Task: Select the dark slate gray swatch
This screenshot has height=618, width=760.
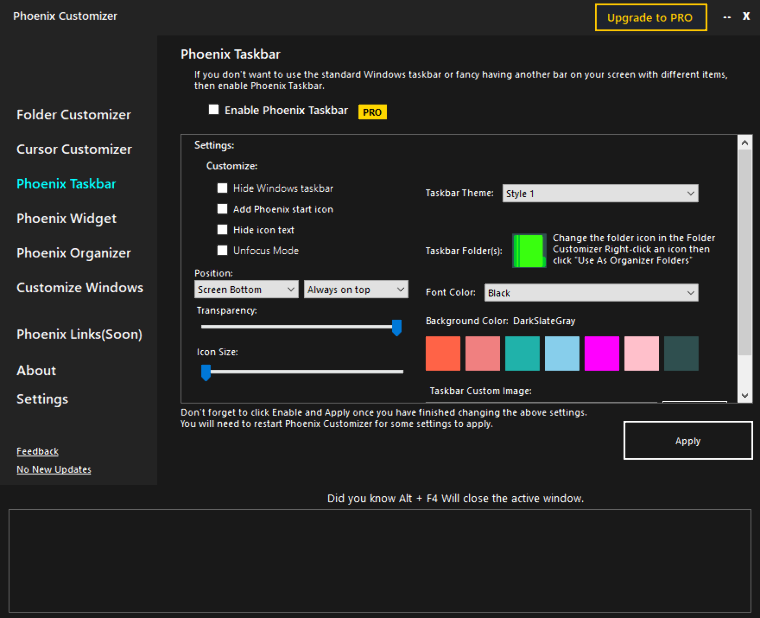Action: click(681, 353)
